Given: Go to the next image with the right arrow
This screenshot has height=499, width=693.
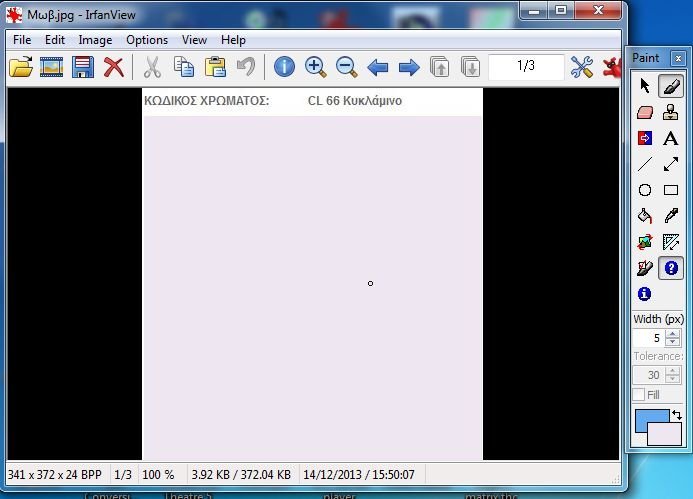Looking at the screenshot, I should tap(409, 68).
